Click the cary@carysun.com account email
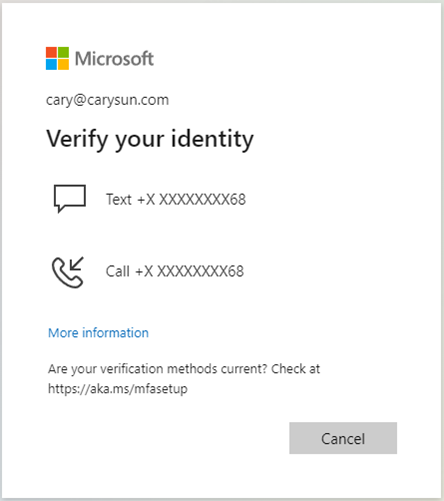The image size is (444, 501). (107, 100)
